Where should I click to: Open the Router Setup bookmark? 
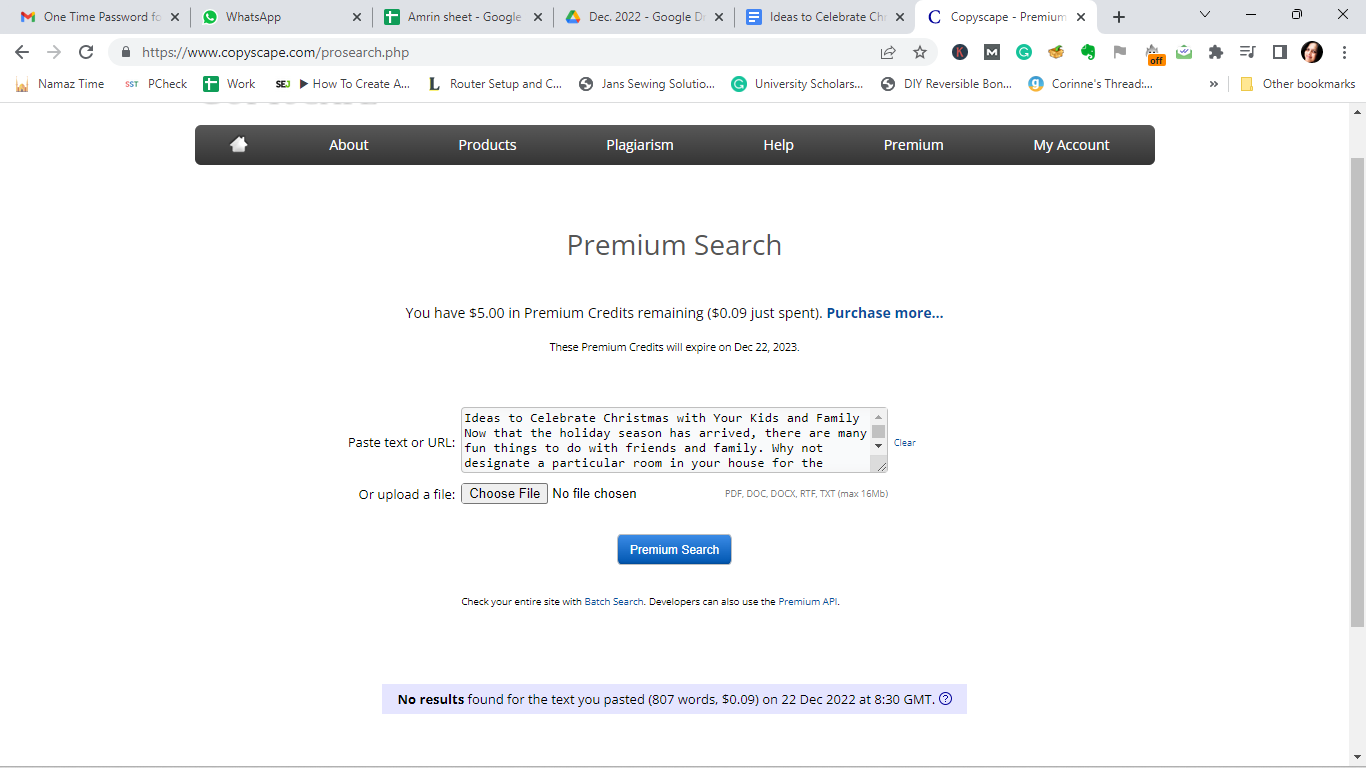click(495, 84)
